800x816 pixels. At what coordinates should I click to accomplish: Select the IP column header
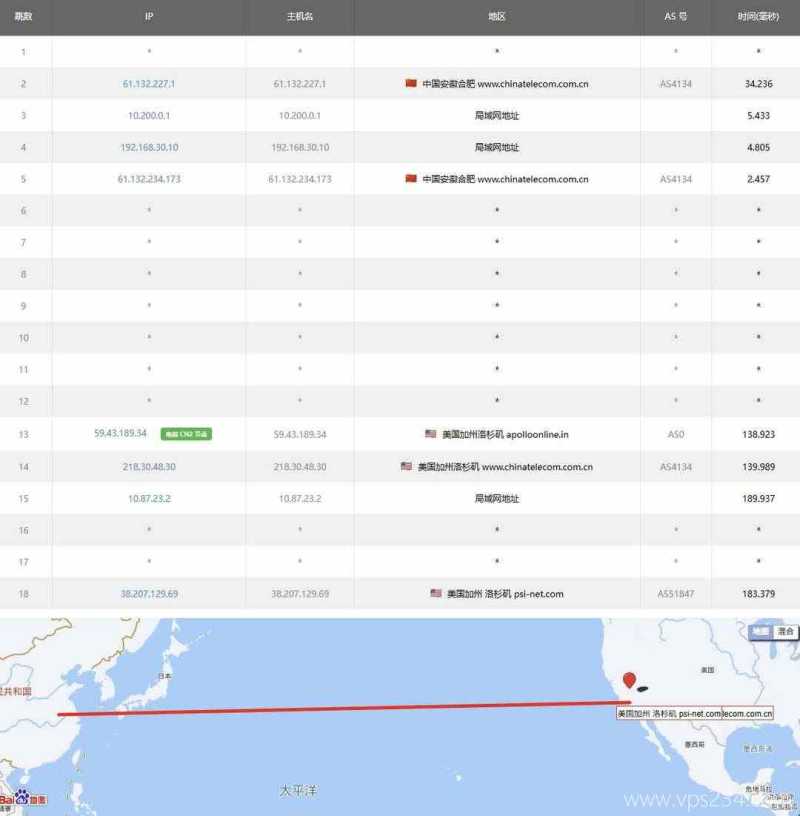149,16
